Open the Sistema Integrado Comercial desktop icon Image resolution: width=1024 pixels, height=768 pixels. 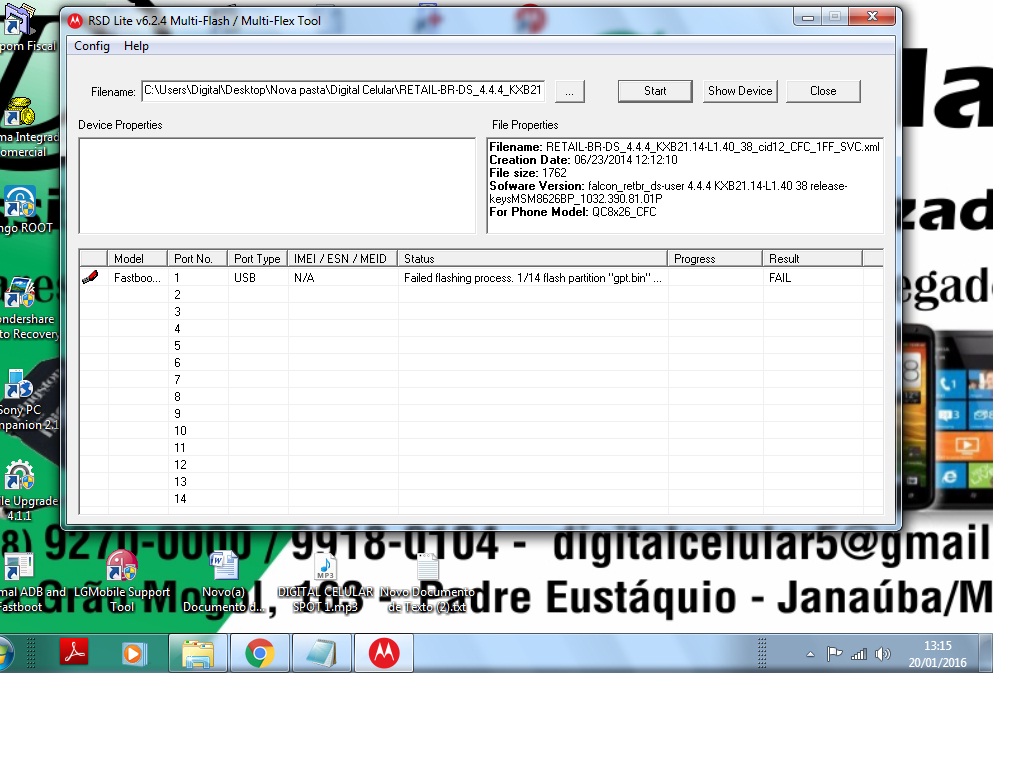click(x=27, y=127)
